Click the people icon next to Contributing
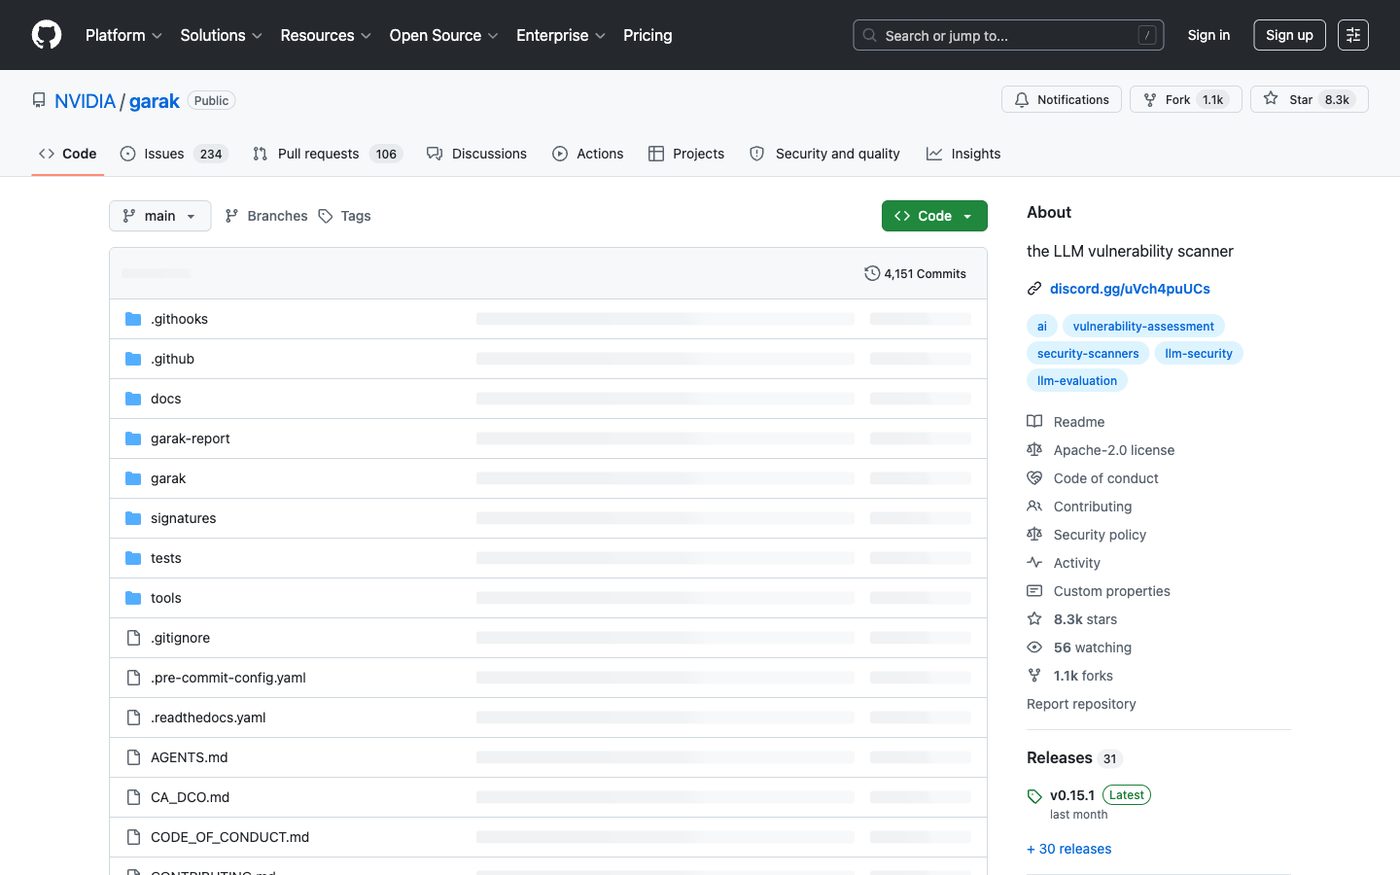This screenshot has height=875, width=1400. [1035, 507]
